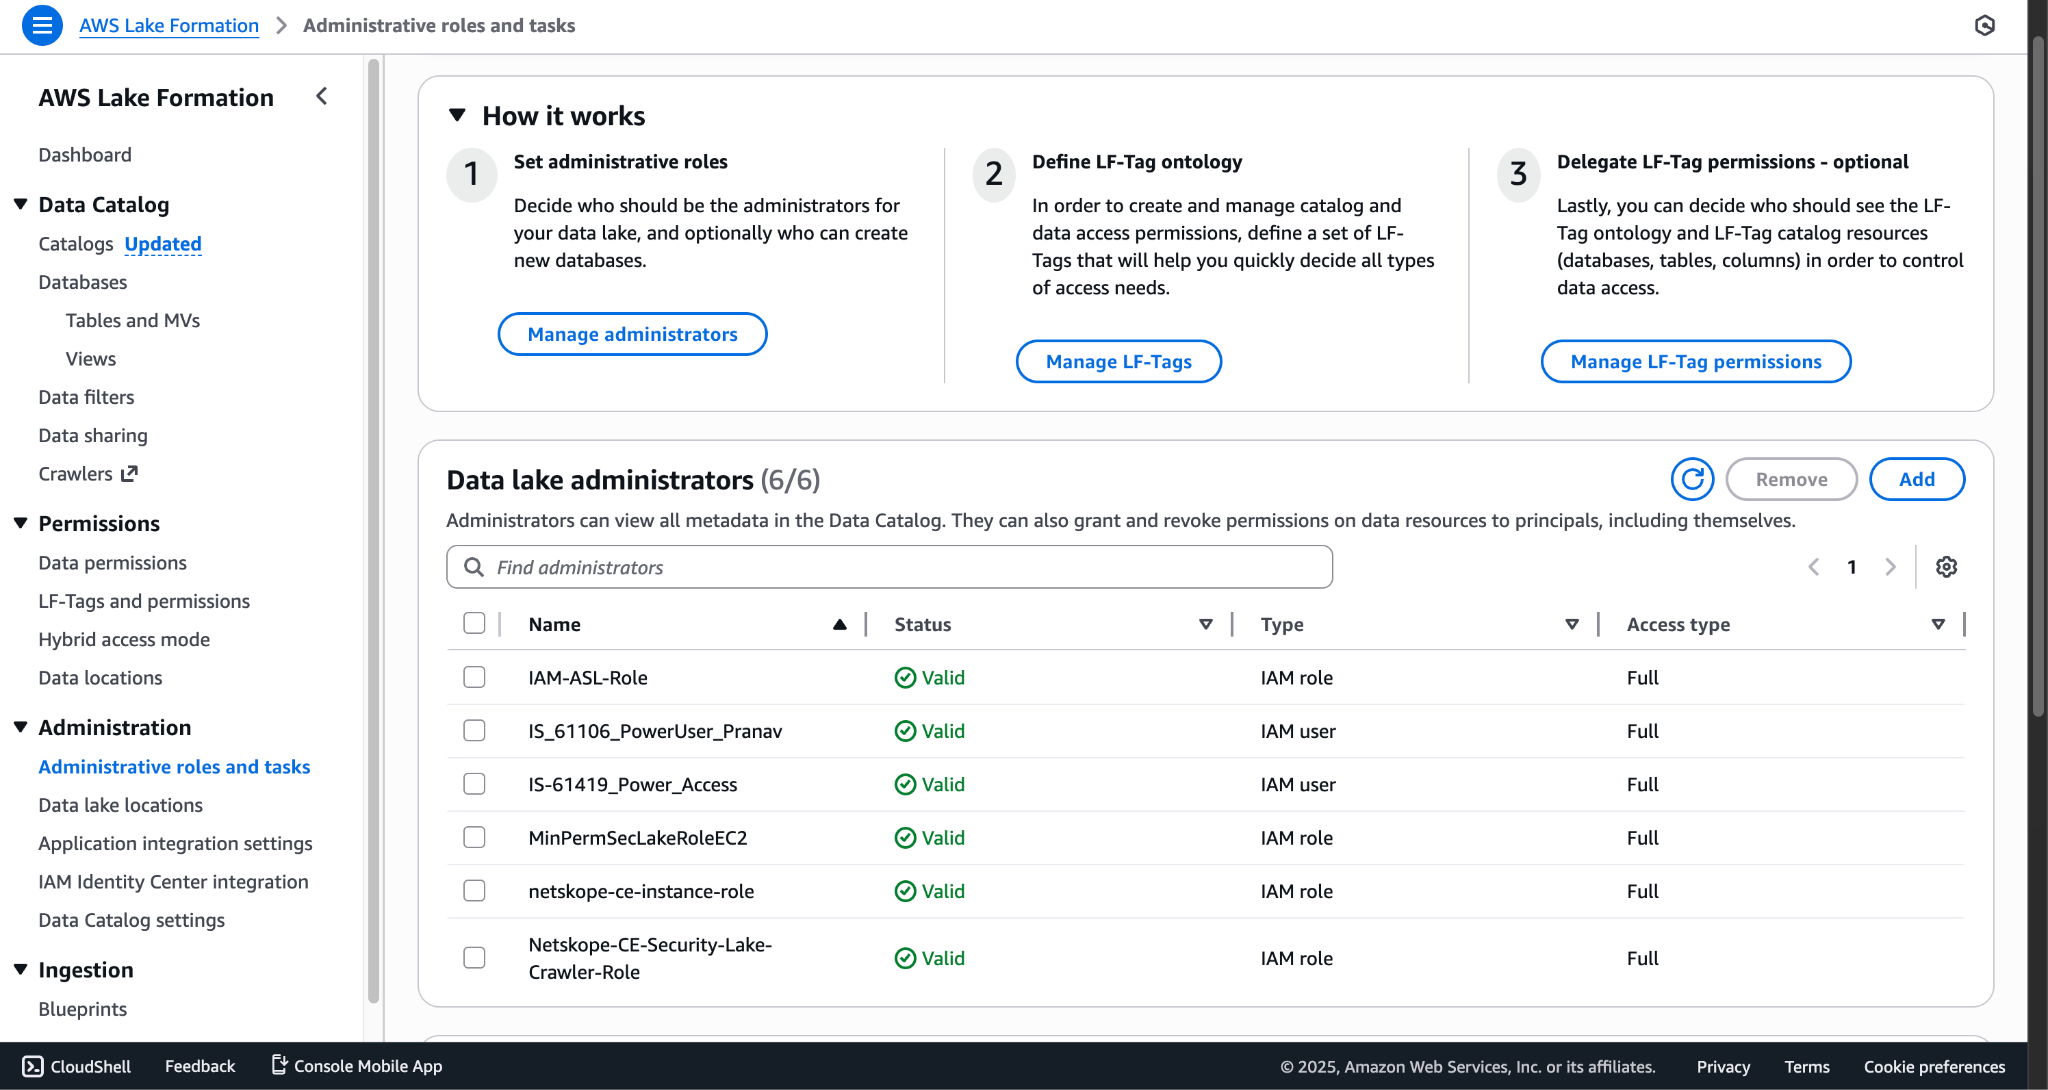Collapse the Administration sidebar group
The width and height of the screenshot is (2048, 1090).
pyautogui.click(x=20, y=727)
